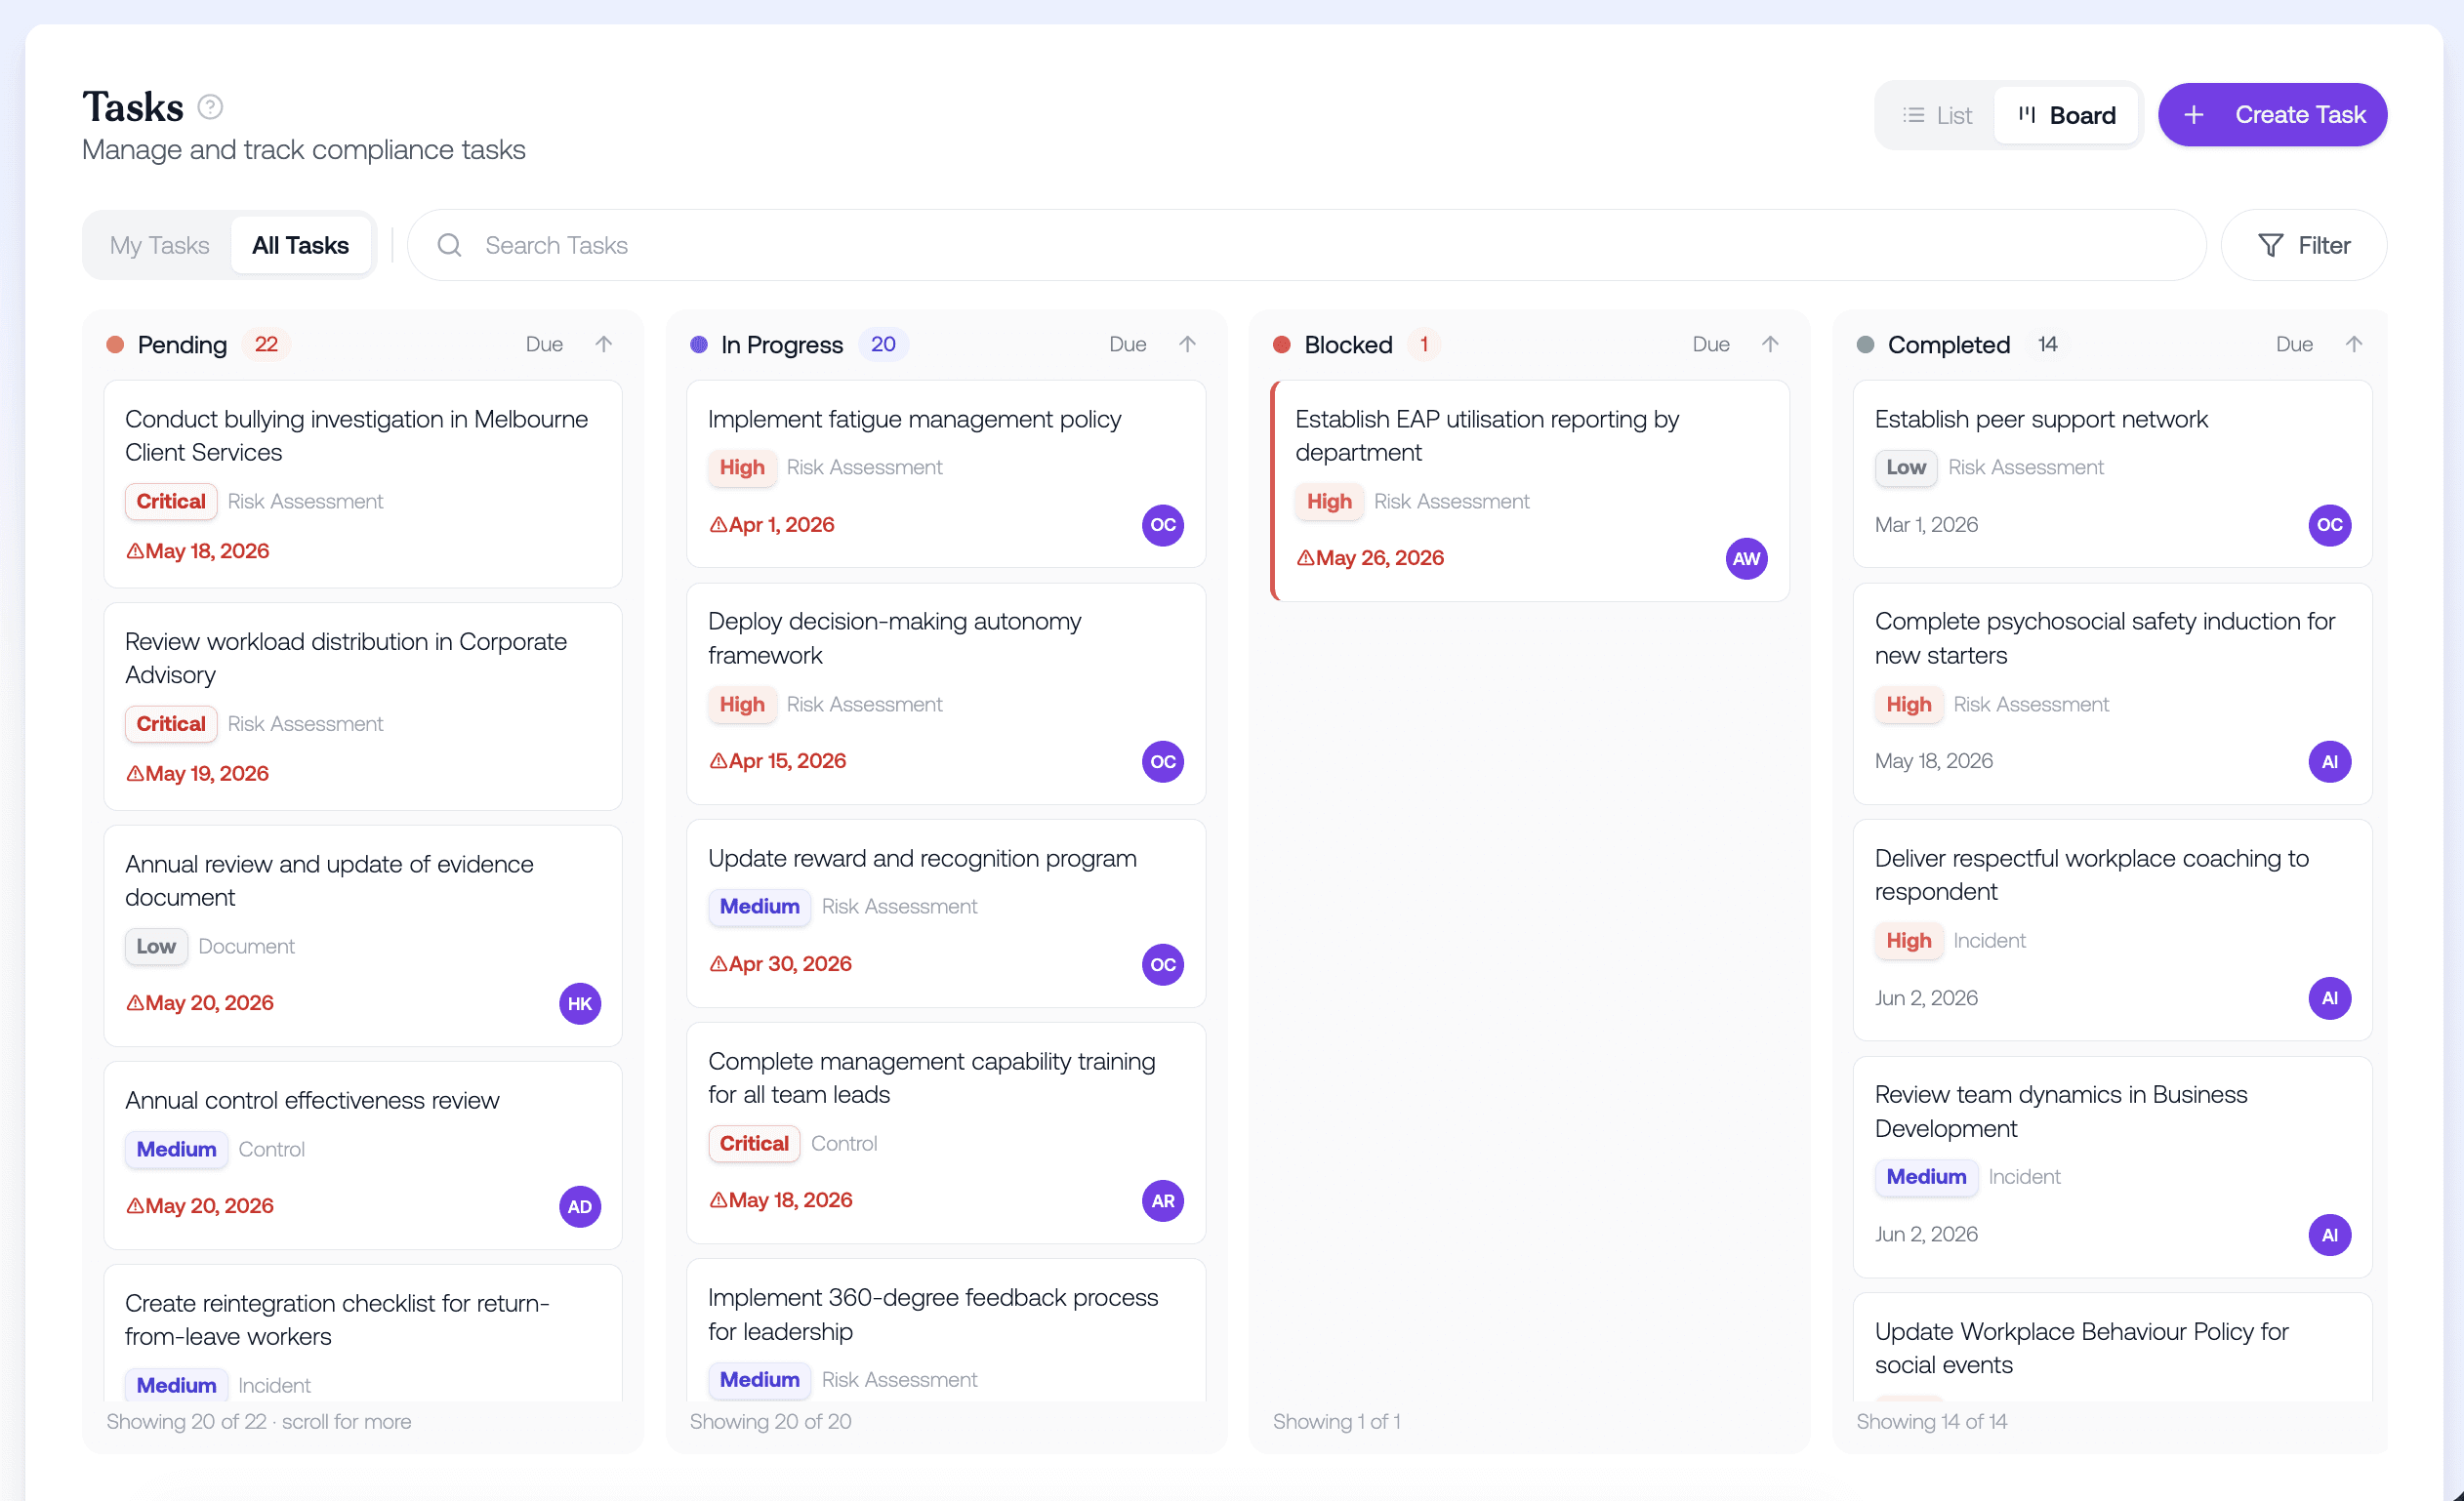This screenshot has height=1501, width=2464.
Task: Open 'Establish peer support network' task
Action: (2112, 474)
